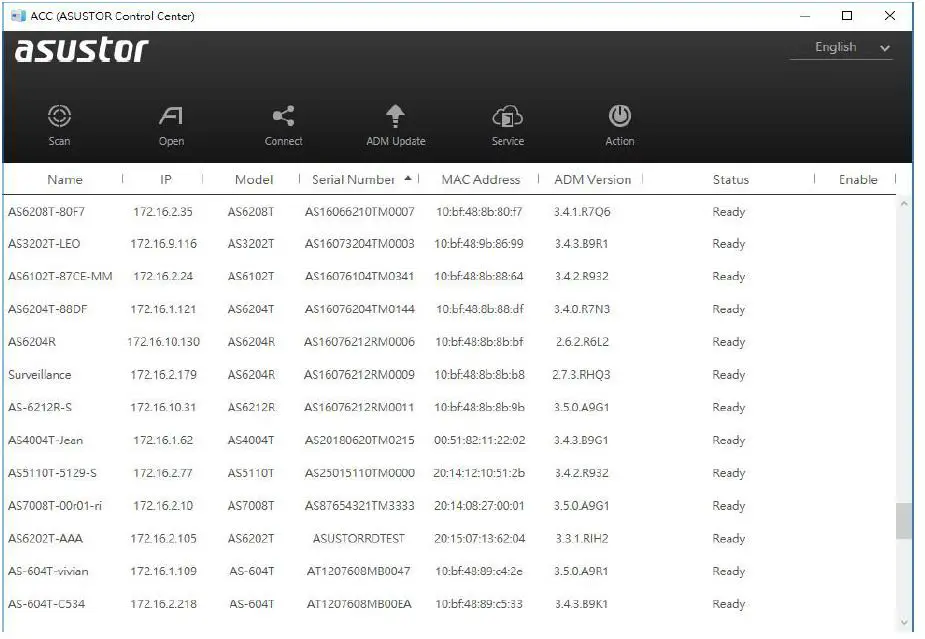This screenshot has height=639, width=925.
Task: Click IP address 172.16.9.116
Action: click(163, 244)
